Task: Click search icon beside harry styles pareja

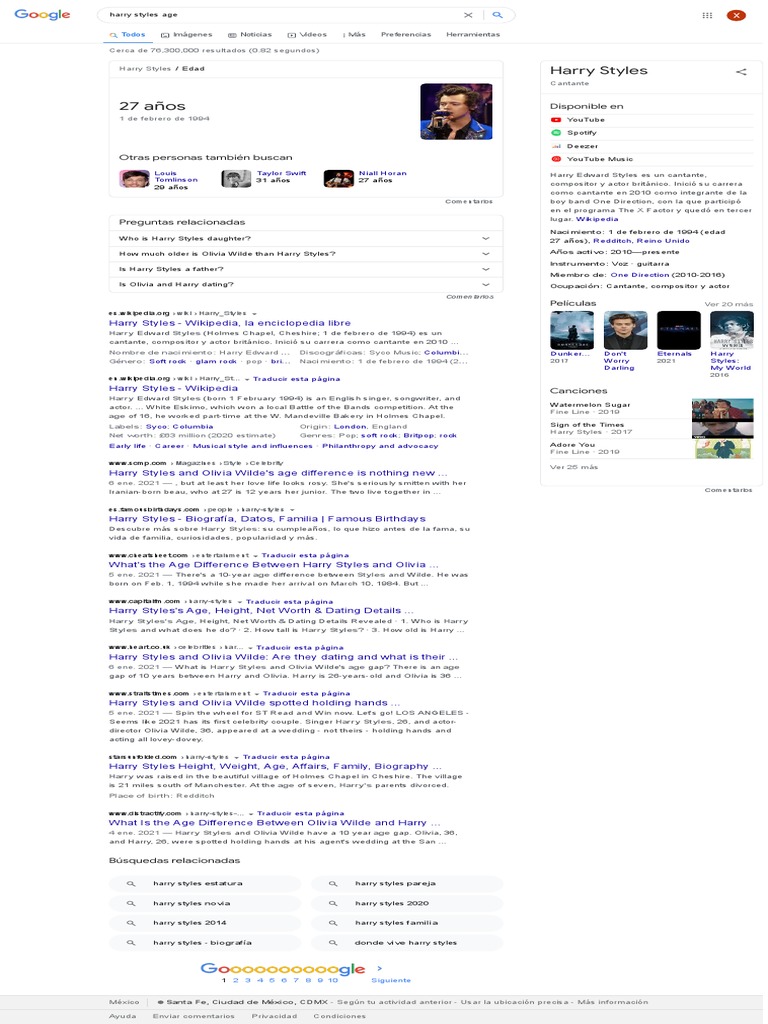Action: (x=332, y=884)
